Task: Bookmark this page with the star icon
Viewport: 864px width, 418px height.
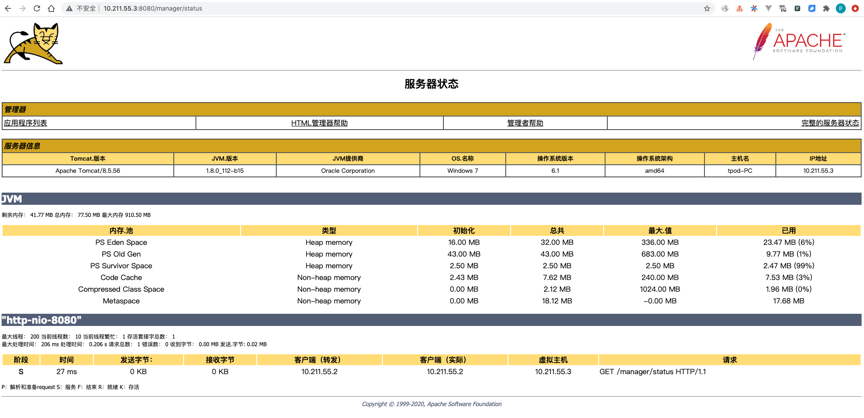Action: [707, 8]
